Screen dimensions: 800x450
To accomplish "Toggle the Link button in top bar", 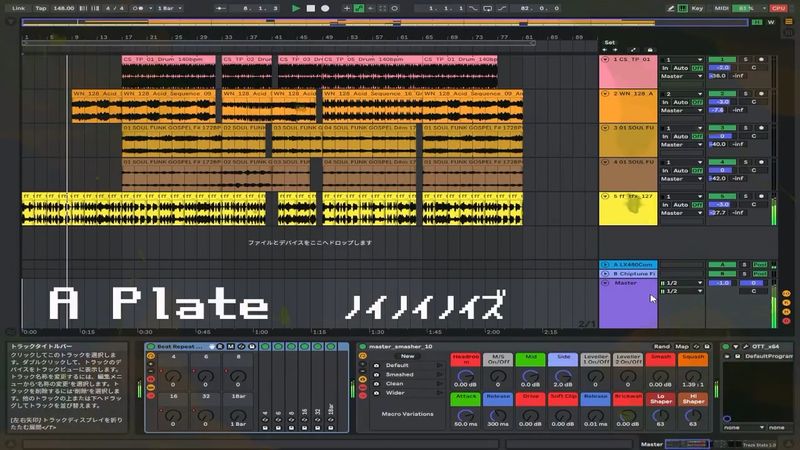I will (18, 8).
